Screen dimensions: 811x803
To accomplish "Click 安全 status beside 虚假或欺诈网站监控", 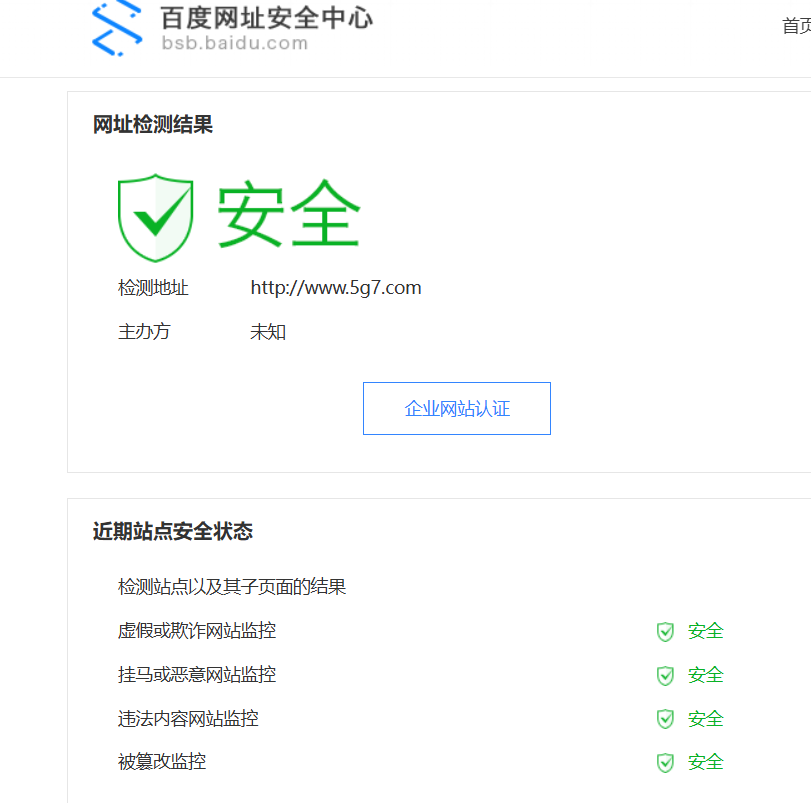I will coord(705,631).
